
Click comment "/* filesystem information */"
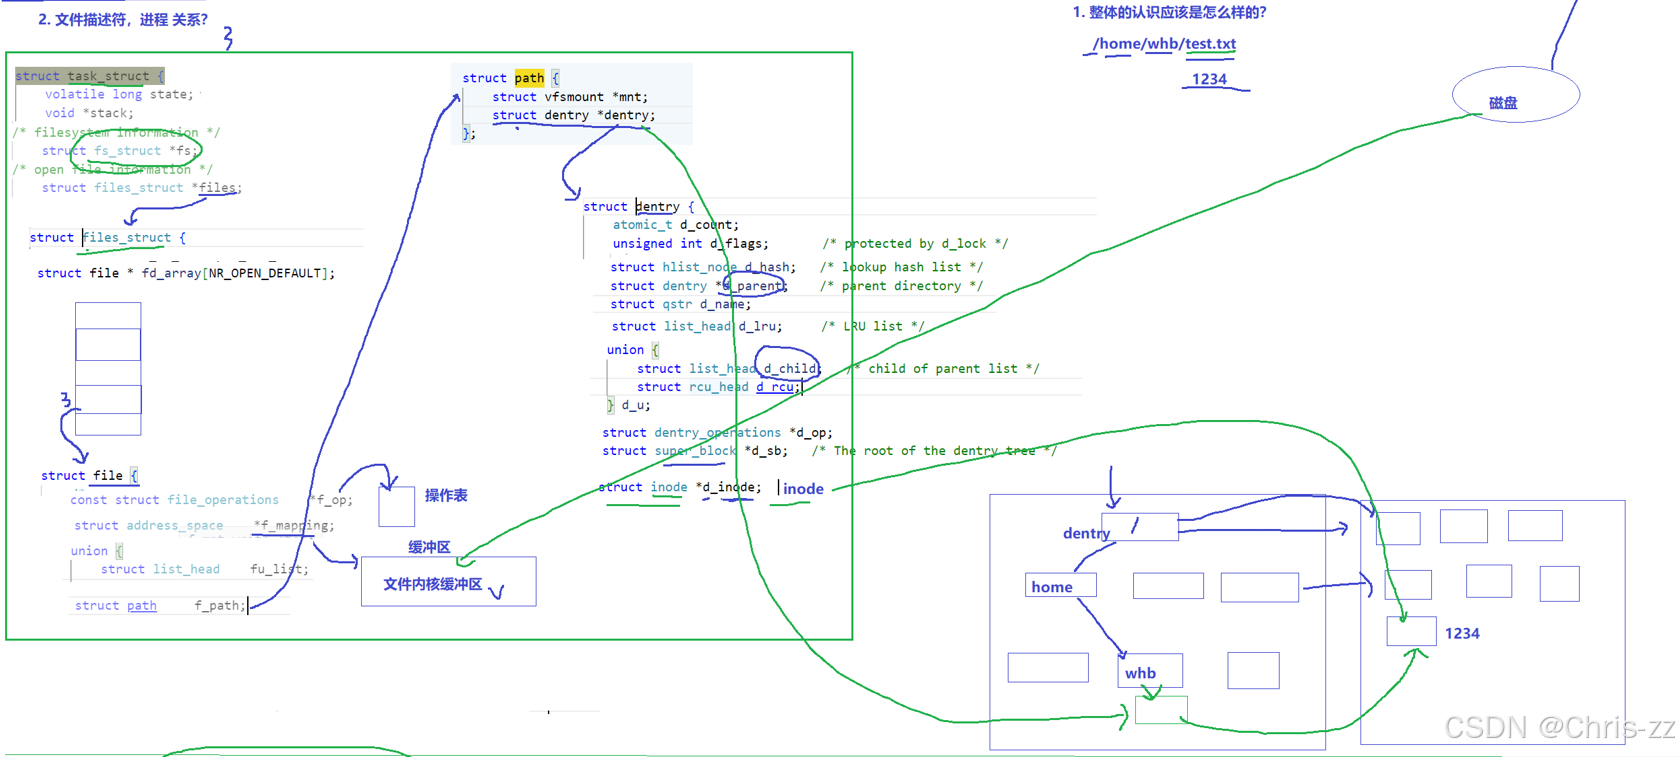tap(117, 132)
